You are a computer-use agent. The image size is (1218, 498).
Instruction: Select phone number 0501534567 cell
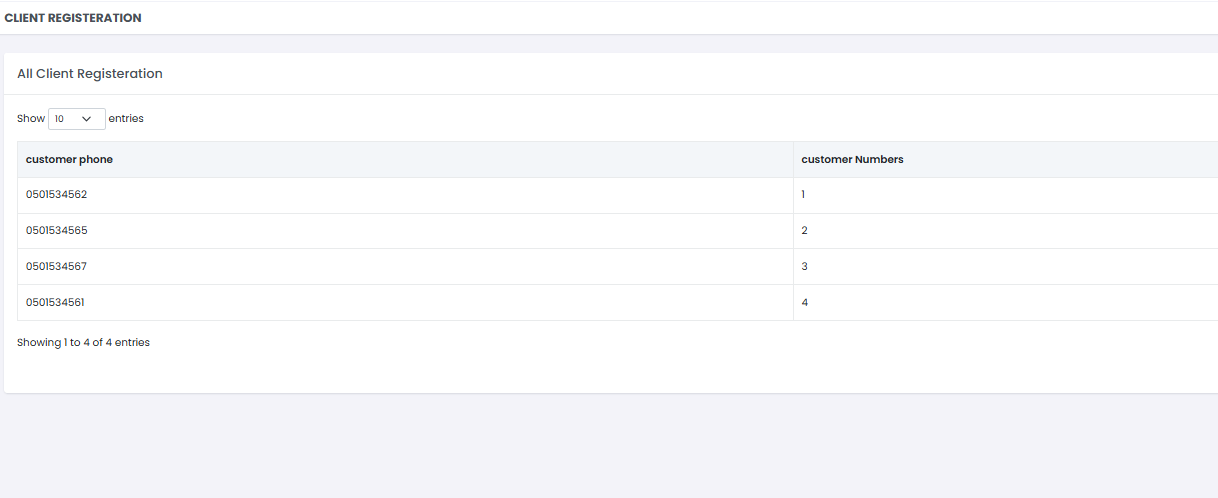[56, 267]
